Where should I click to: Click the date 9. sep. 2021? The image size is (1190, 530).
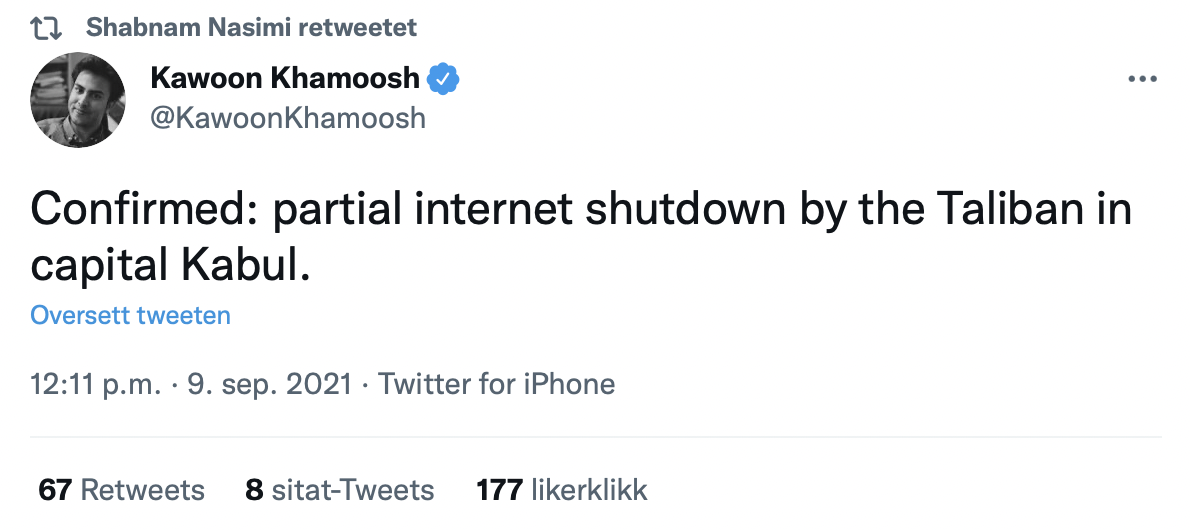pos(269,383)
